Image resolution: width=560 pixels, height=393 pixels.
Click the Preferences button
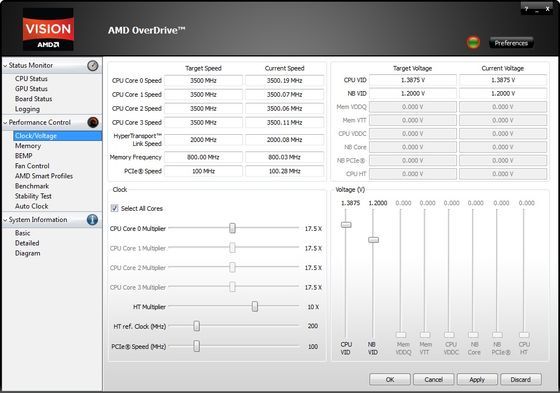511,43
